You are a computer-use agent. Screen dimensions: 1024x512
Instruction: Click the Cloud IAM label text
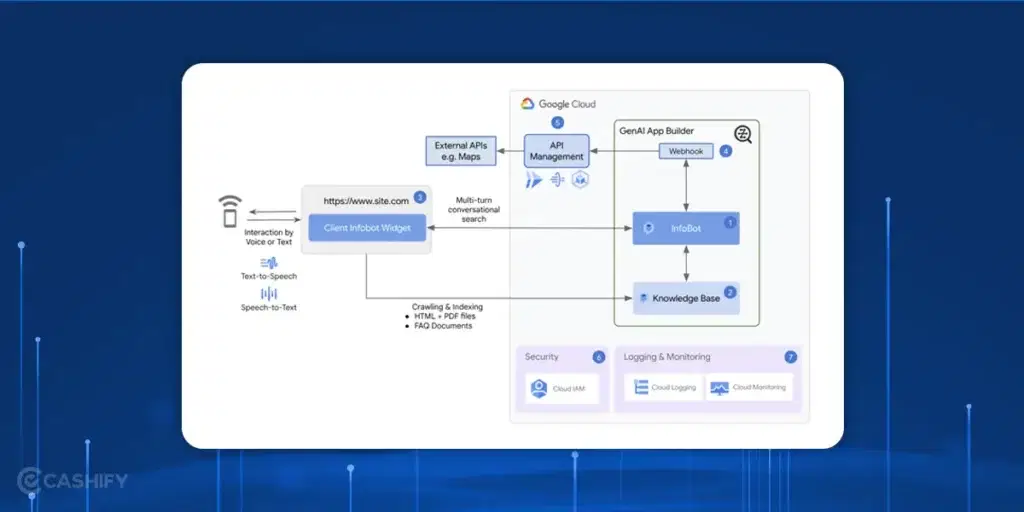point(568,389)
